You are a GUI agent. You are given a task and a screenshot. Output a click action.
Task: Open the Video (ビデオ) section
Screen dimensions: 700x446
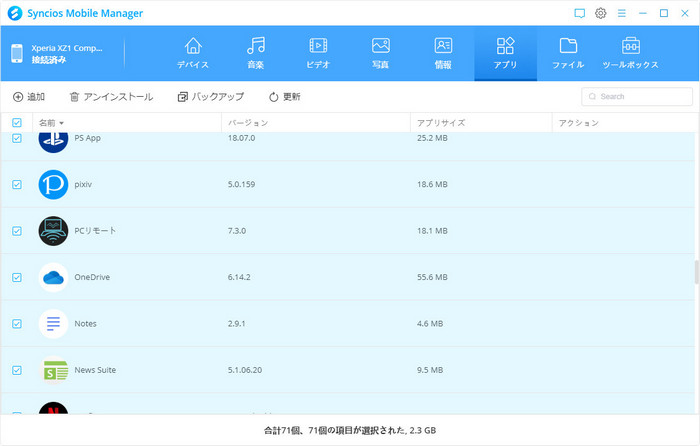point(318,53)
